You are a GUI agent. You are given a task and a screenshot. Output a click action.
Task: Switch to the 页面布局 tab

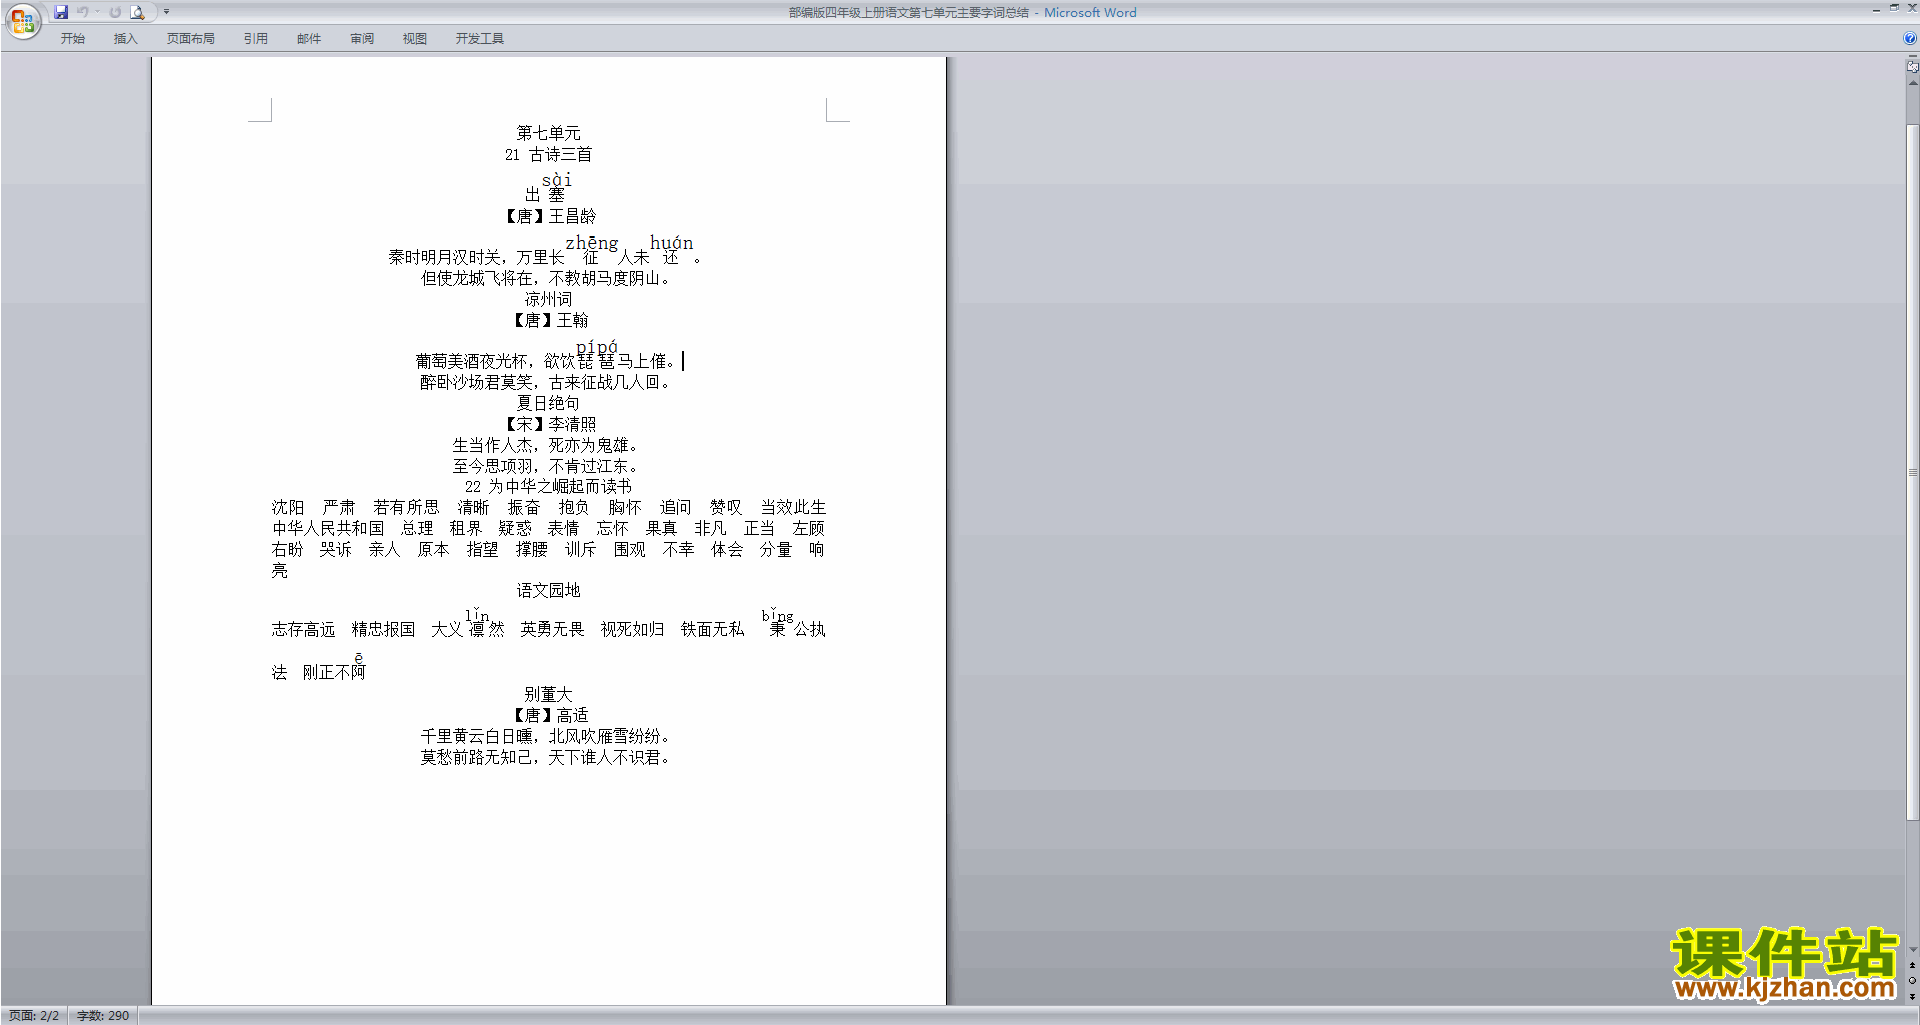[191, 39]
